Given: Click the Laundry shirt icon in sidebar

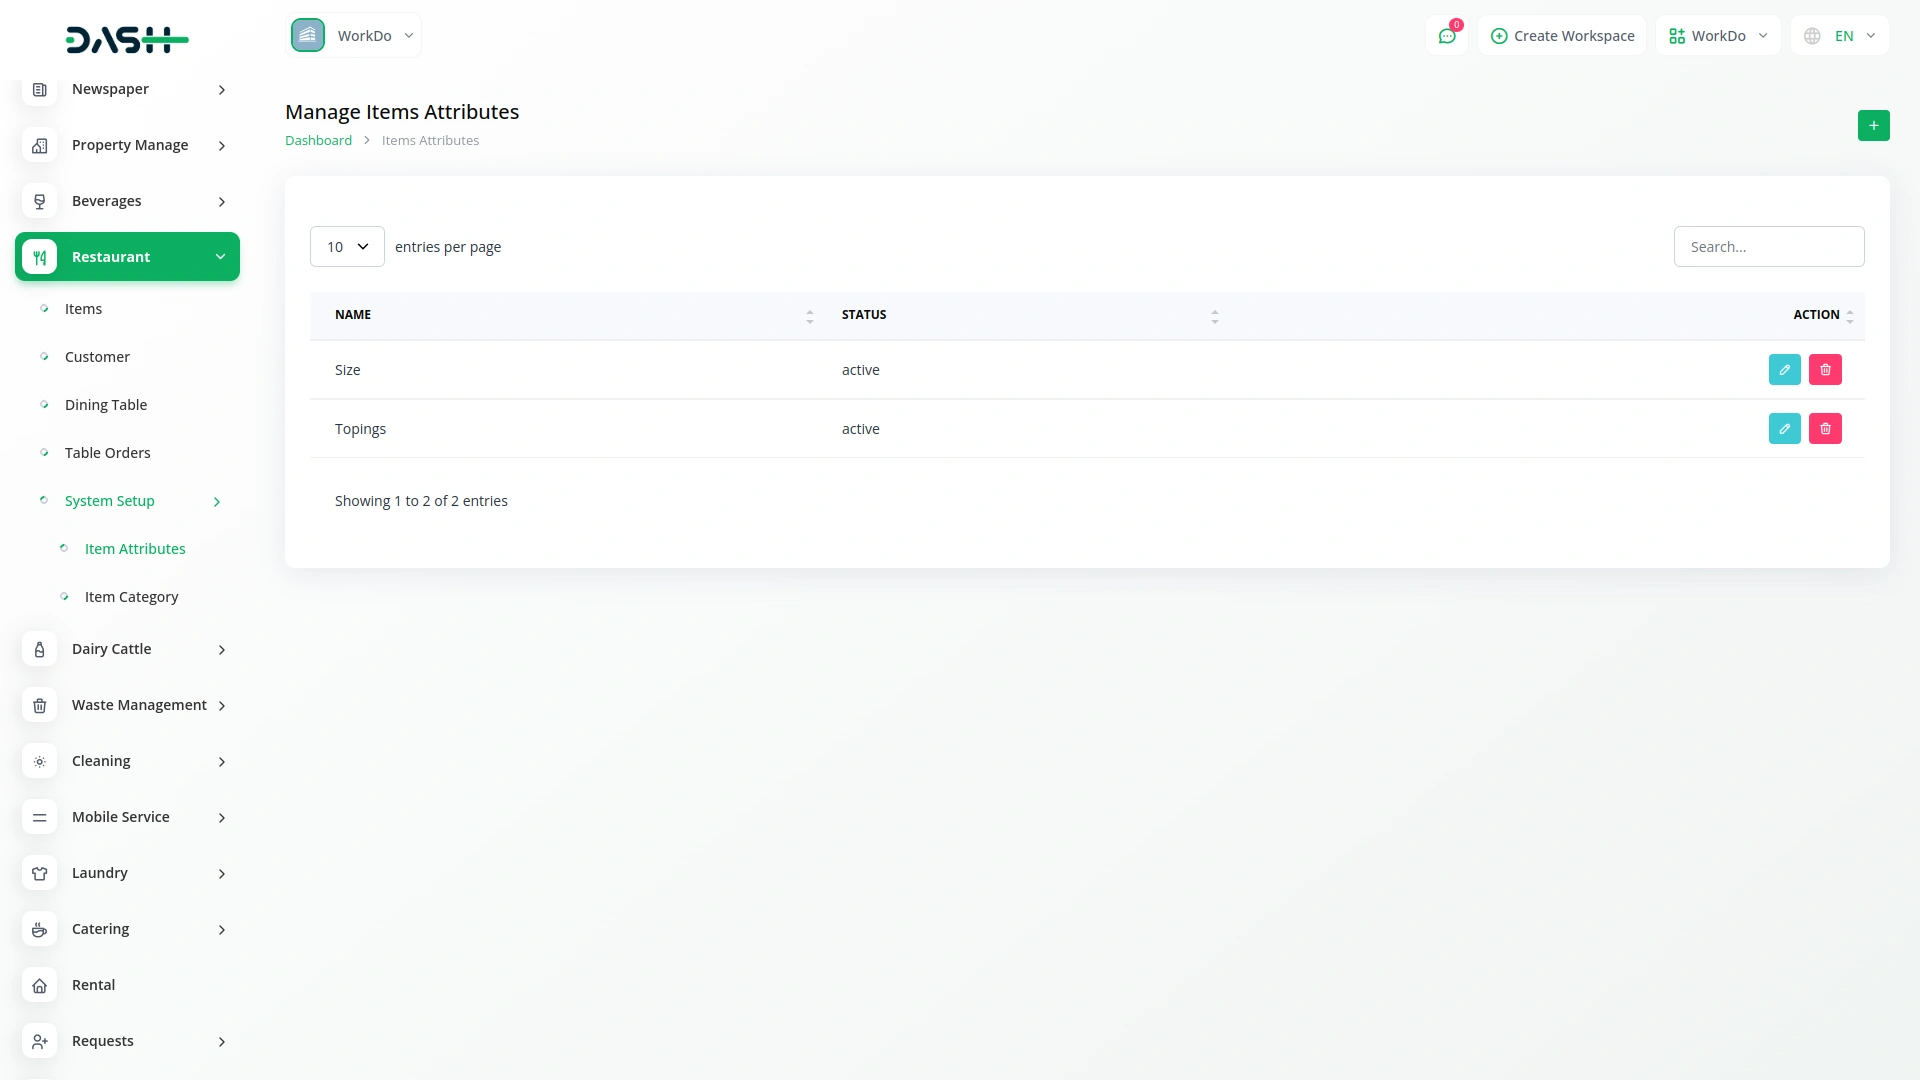Looking at the screenshot, I should [39, 874].
